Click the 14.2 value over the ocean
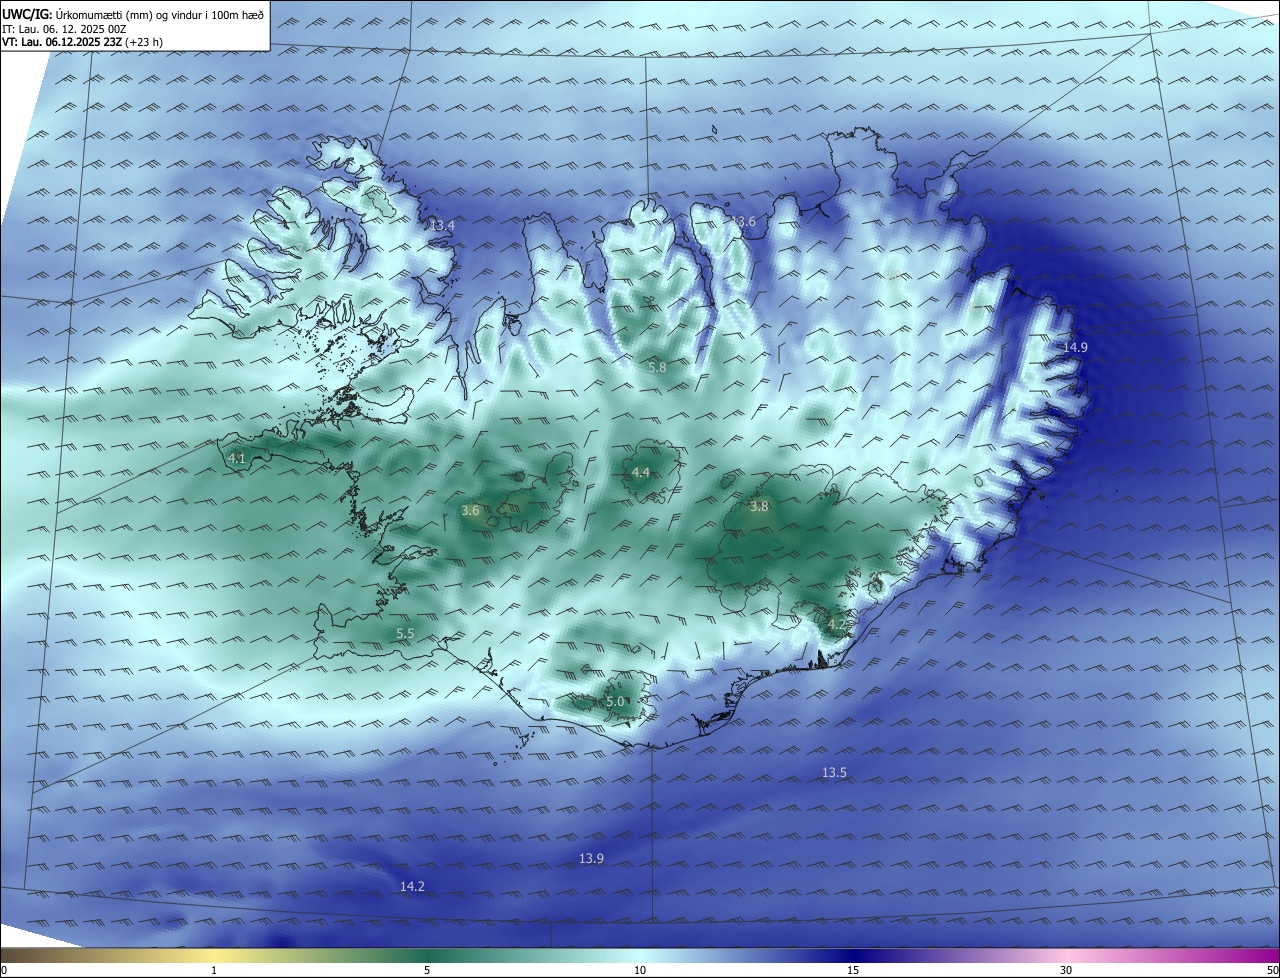 (x=412, y=886)
